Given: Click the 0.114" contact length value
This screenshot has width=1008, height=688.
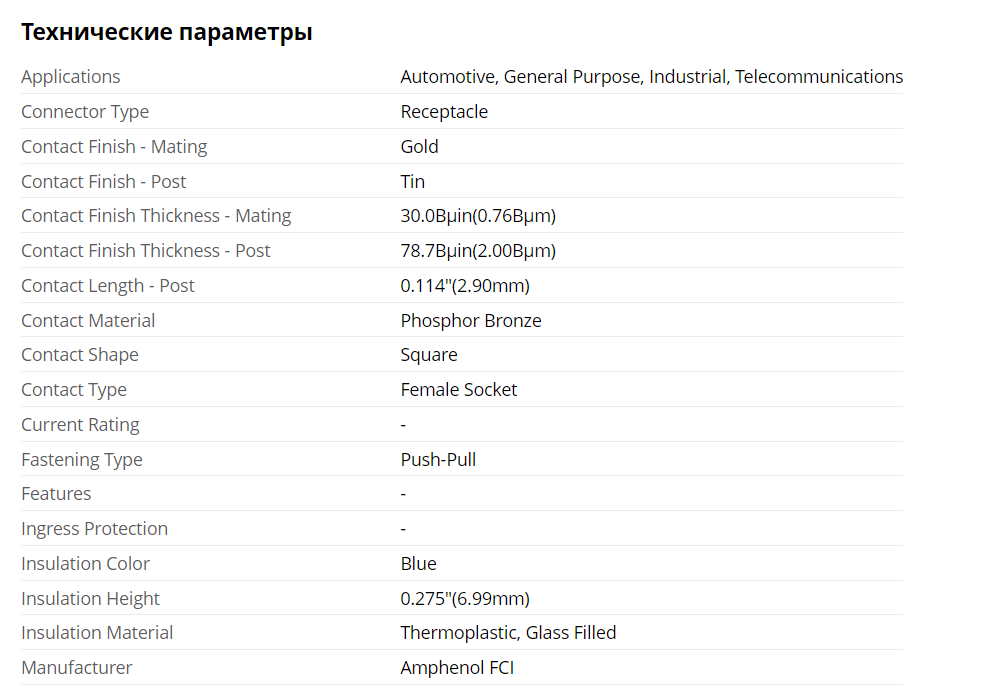Looking at the screenshot, I should (465, 286).
